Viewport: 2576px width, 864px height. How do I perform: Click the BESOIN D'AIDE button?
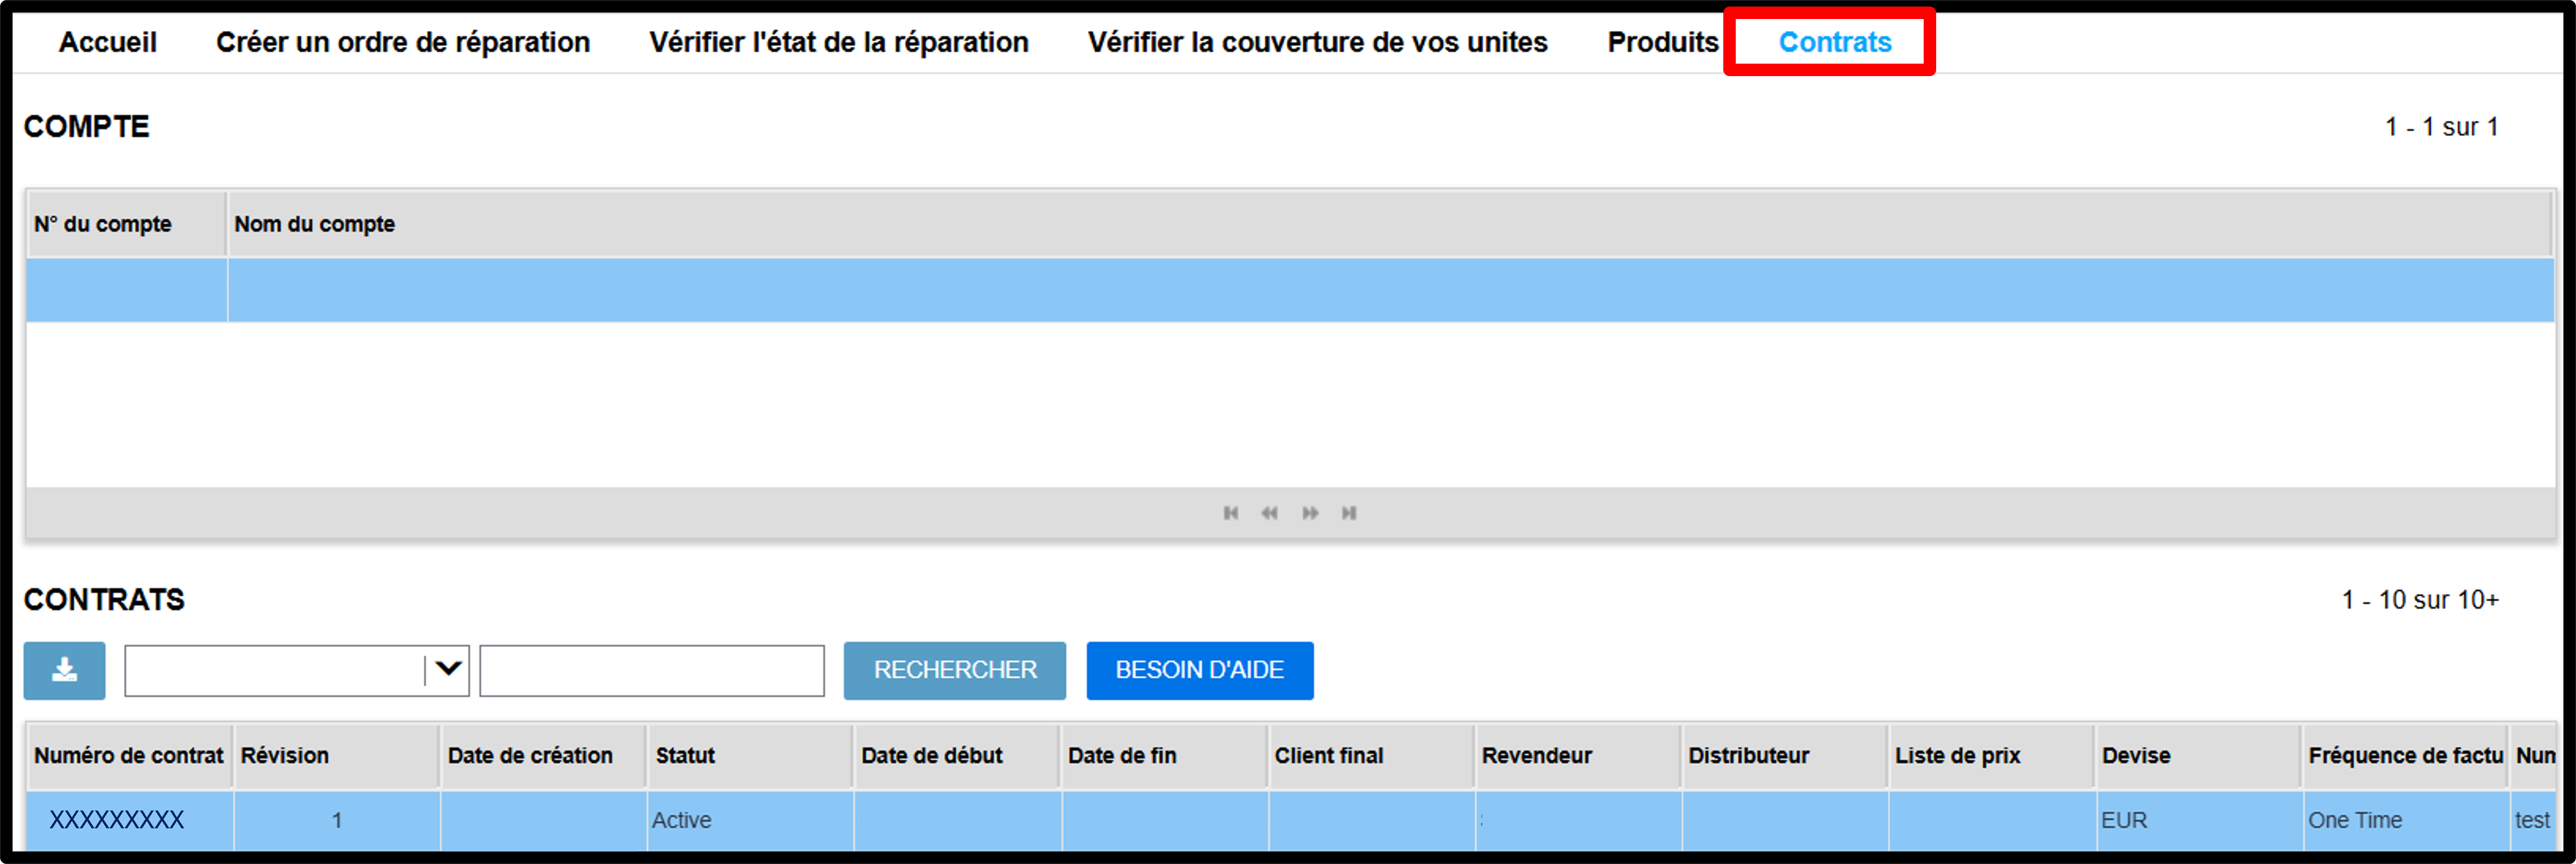pyautogui.click(x=1200, y=670)
